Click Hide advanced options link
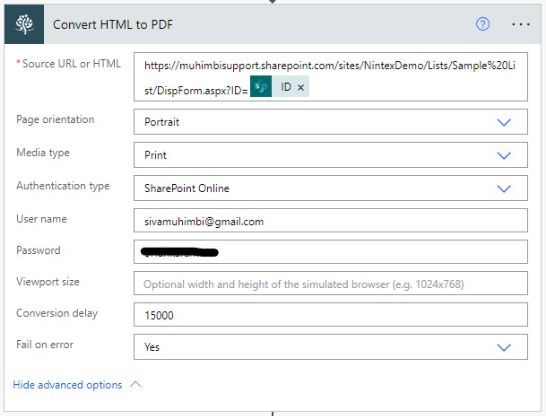Image resolution: width=546 pixels, height=416 pixels. 67,385
